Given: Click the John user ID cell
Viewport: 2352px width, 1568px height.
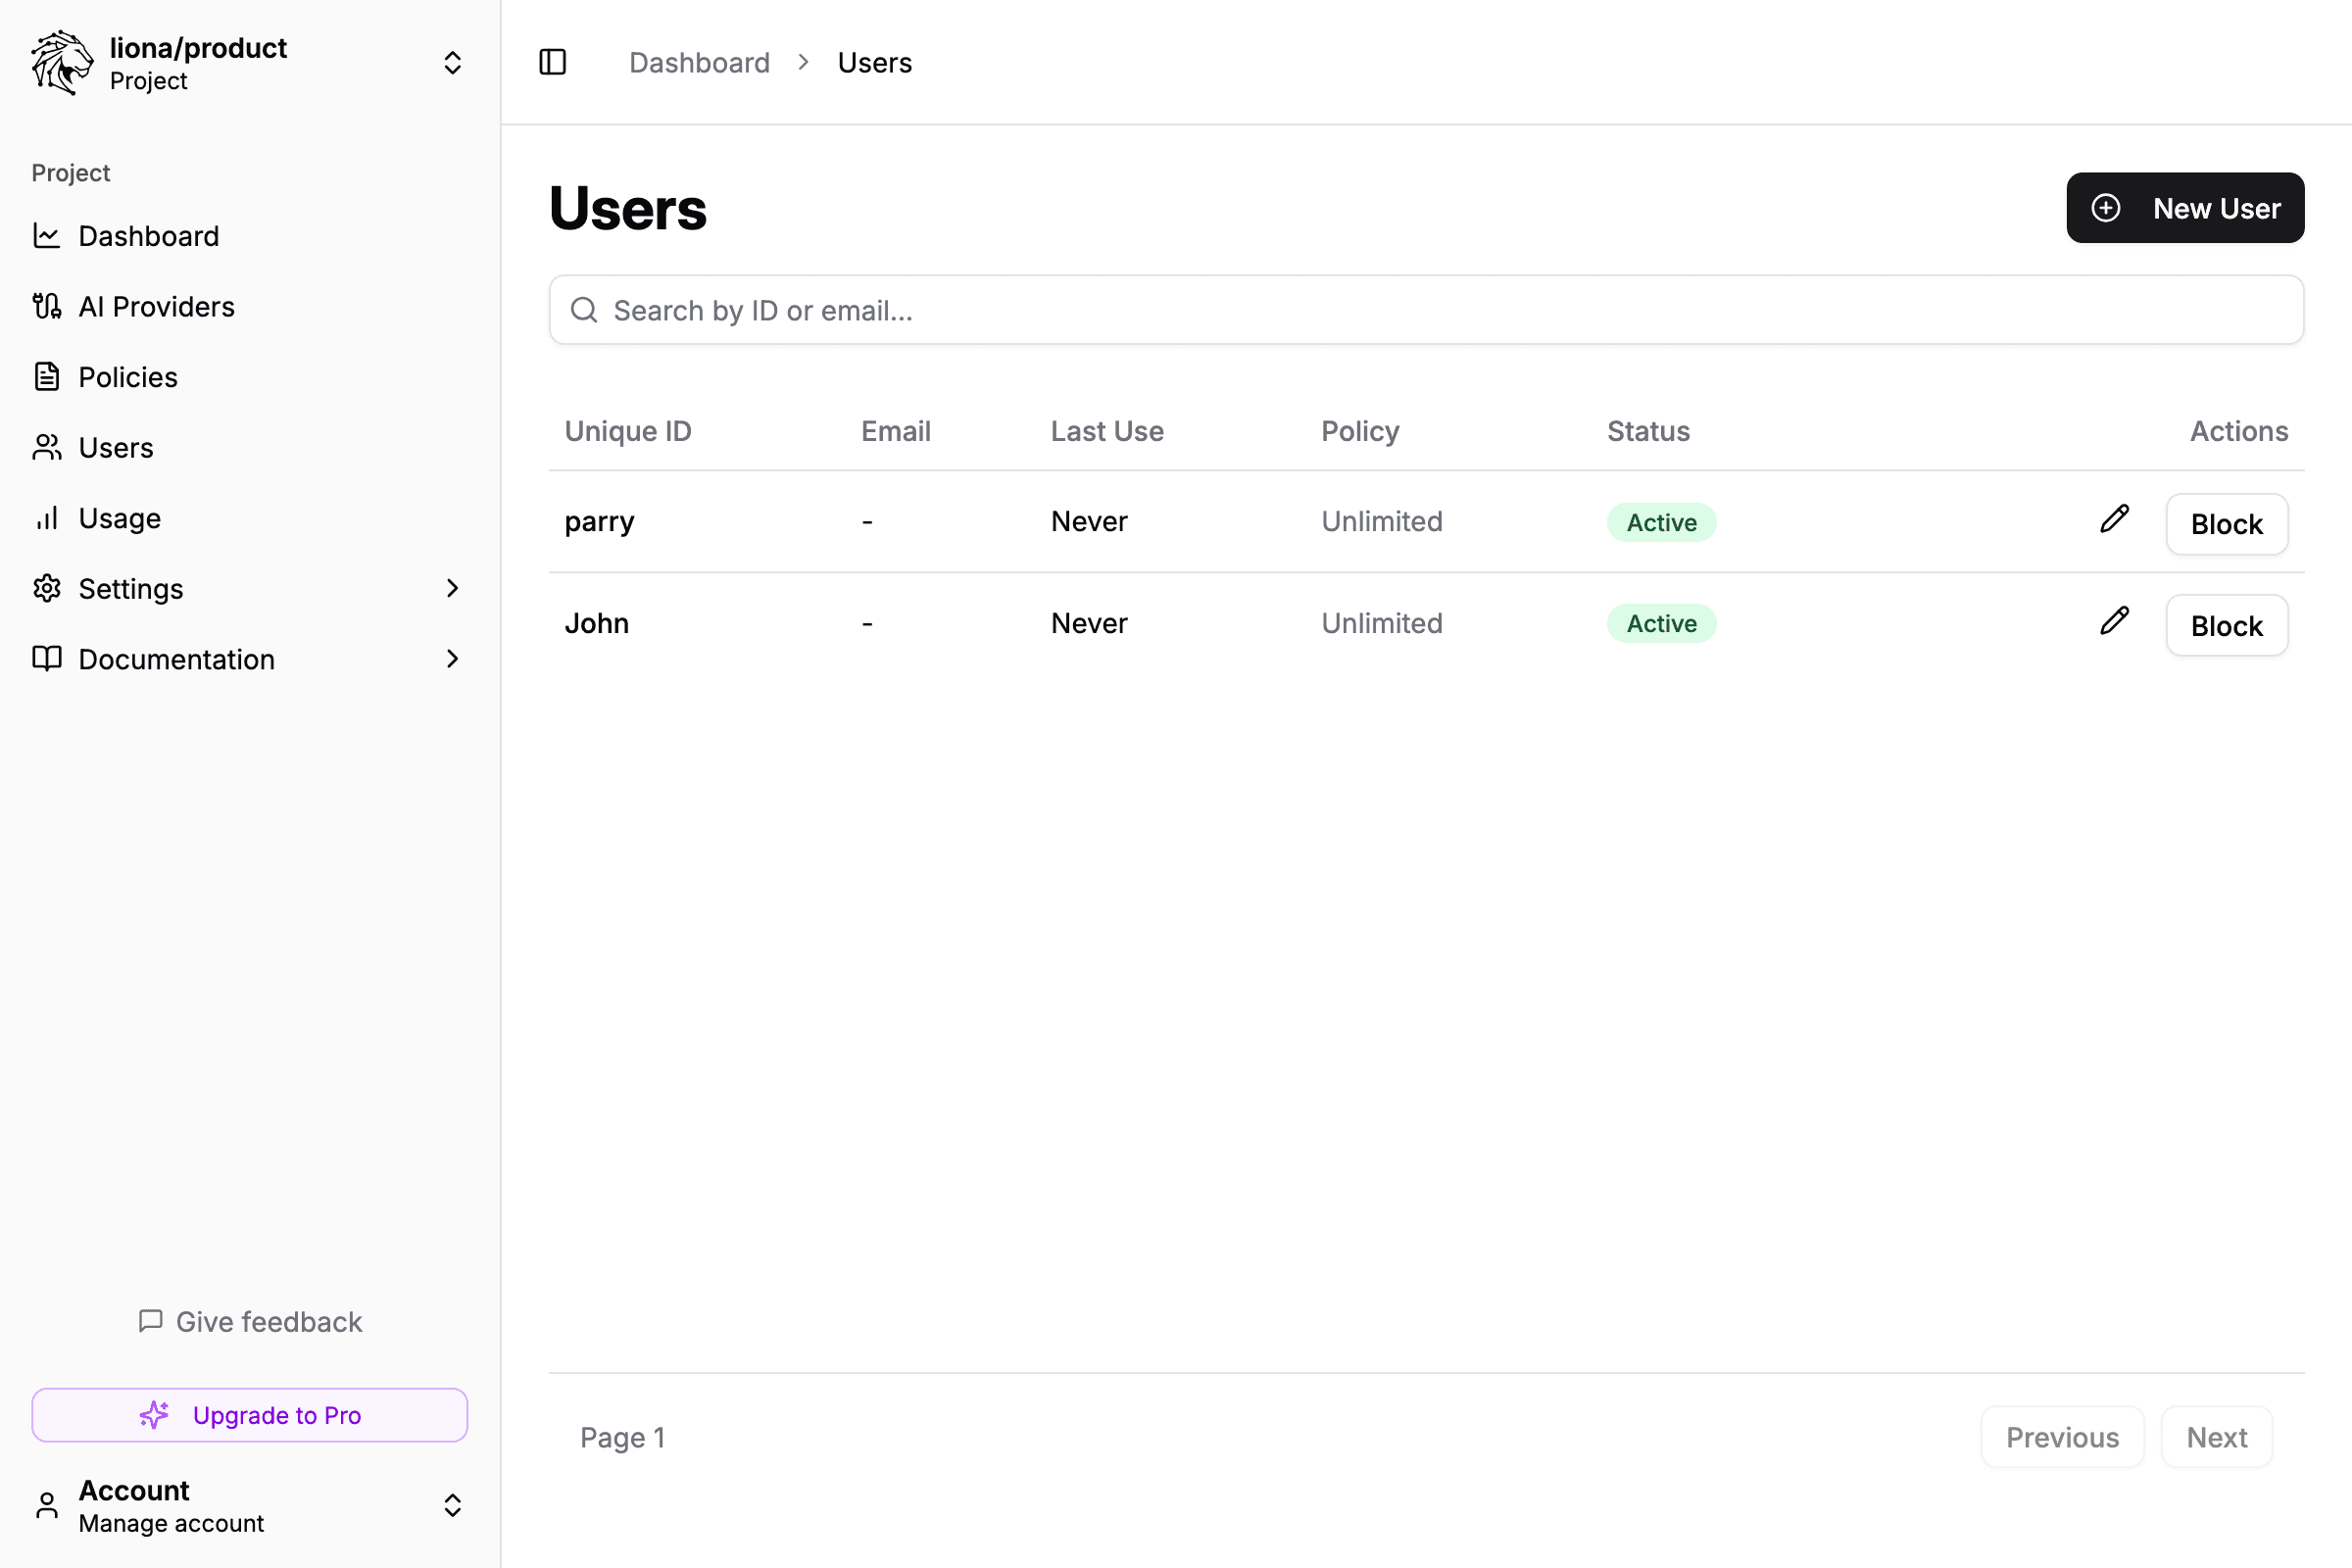Looking at the screenshot, I should point(597,623).
